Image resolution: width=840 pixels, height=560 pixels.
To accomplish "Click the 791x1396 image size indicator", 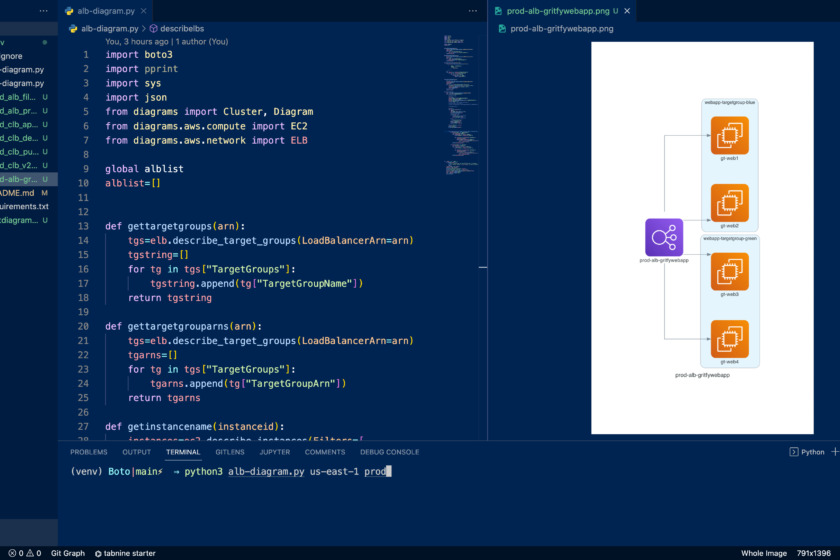I will click(x=814, y=553).
